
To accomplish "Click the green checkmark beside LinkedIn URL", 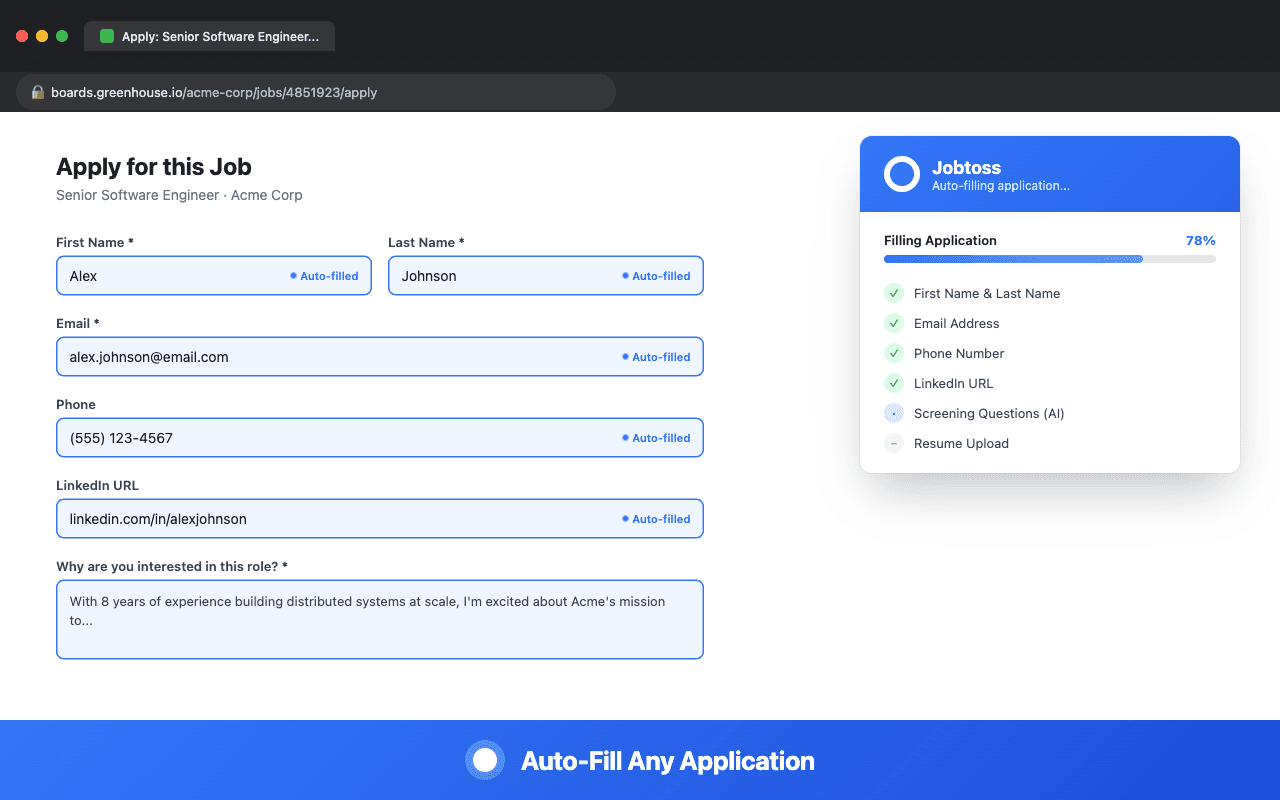I will 894,383.
